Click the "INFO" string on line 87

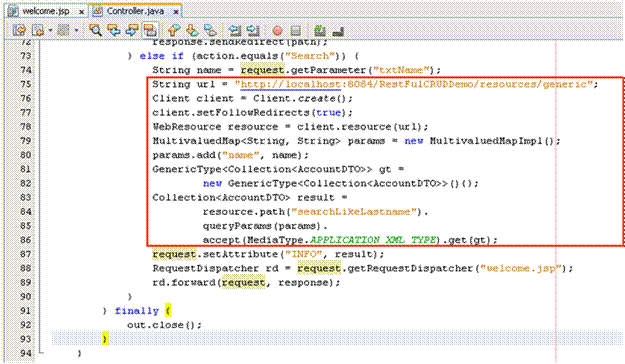[x=303, y=254]
